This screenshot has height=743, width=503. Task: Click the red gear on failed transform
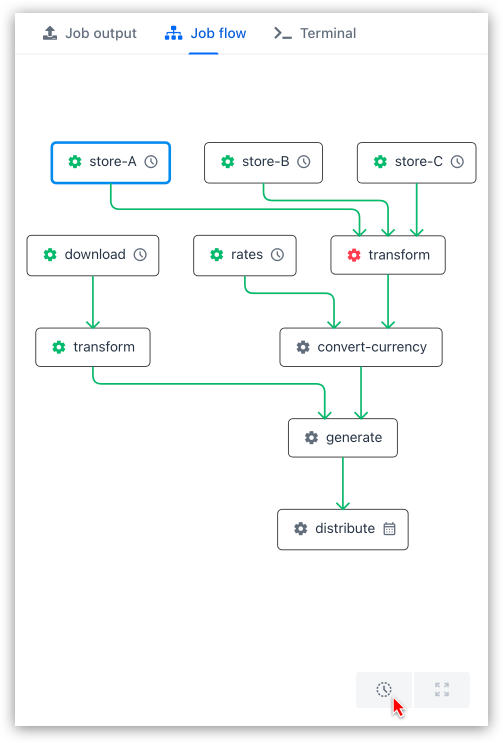coord(354,255)
